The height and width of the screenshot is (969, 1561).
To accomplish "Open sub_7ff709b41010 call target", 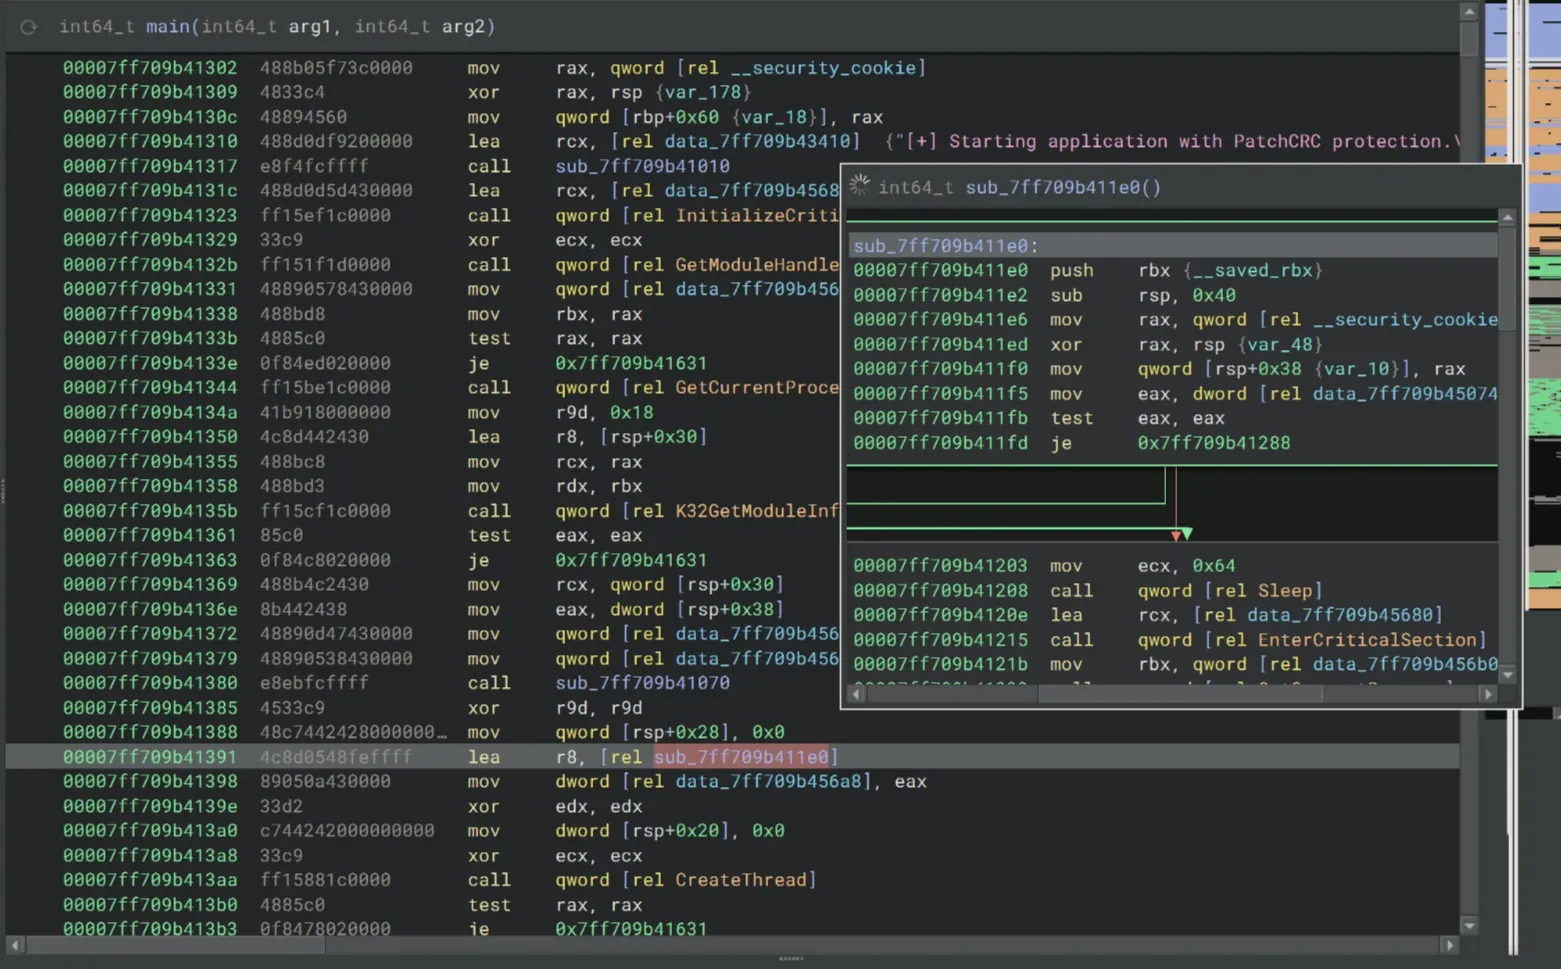I will pos(642,166).
